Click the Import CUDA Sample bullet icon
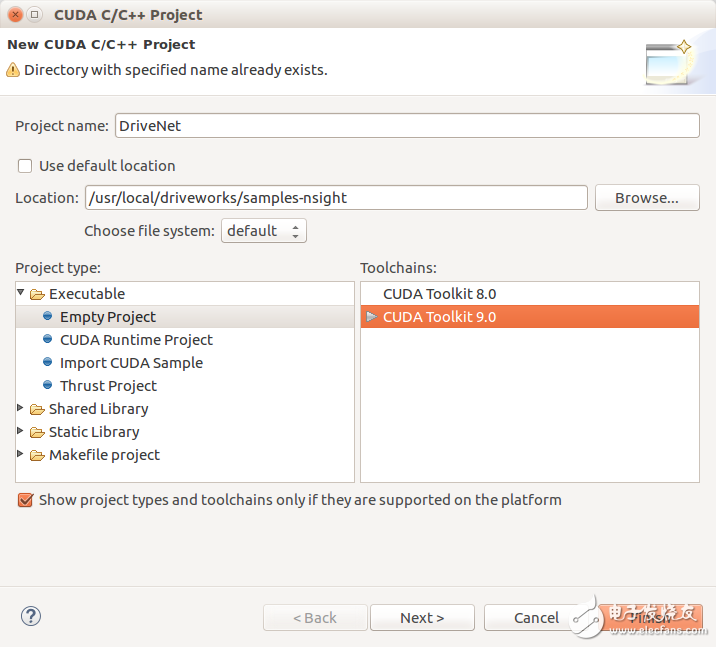The image size is (716, 647). (47, 362)
